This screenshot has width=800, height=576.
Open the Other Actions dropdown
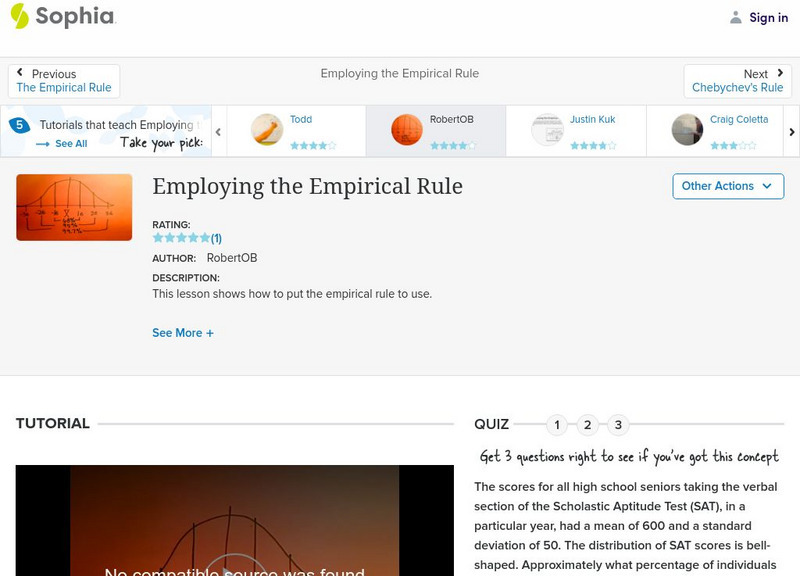[x=727, y=186]
